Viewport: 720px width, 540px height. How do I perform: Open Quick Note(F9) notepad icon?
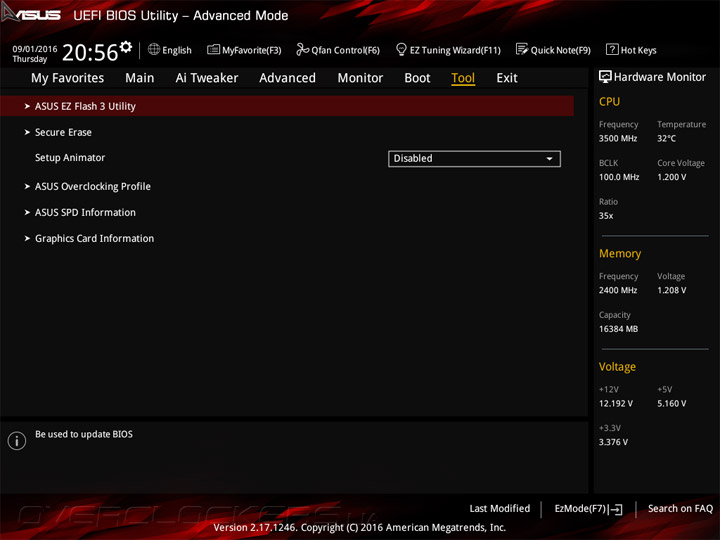pos(522,49)
